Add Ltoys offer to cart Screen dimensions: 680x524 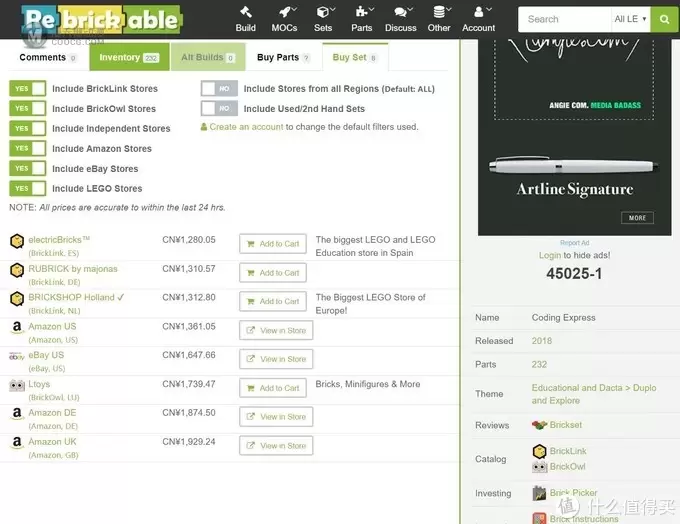273,388
